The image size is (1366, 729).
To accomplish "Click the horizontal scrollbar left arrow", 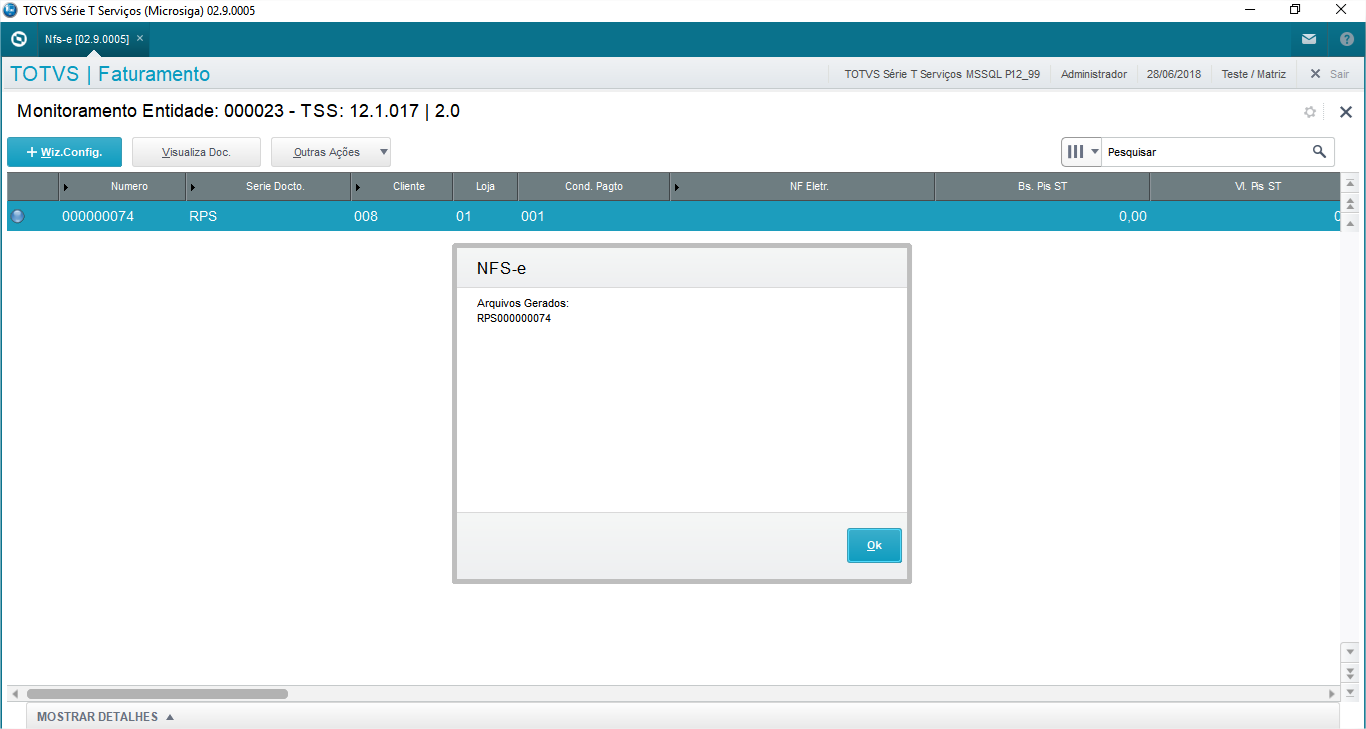I will (14, 693).
